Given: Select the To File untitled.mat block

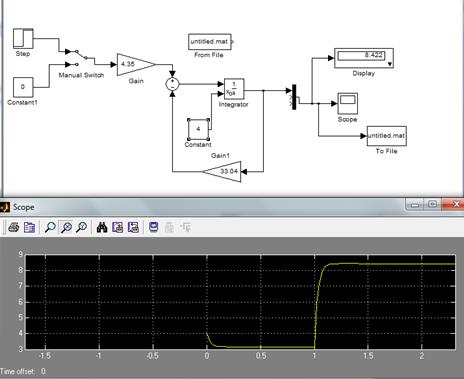Looking at the screenshot, I should [x=387, y=136].
